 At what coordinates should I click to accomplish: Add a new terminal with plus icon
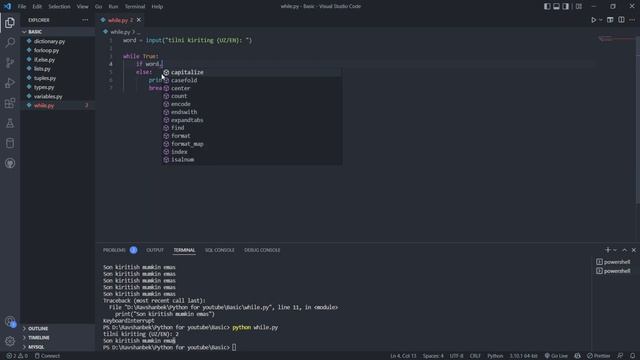608,250
